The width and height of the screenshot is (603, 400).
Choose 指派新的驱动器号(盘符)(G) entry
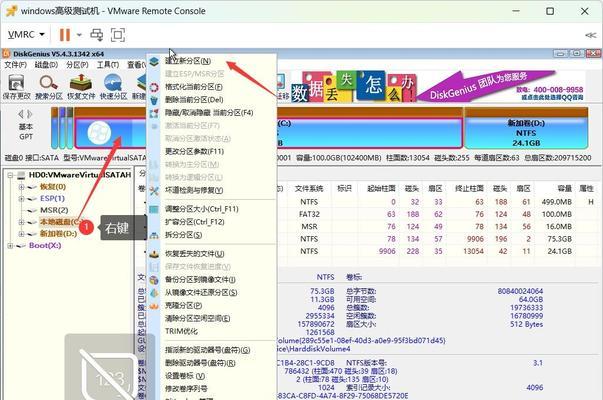(208, 350)
